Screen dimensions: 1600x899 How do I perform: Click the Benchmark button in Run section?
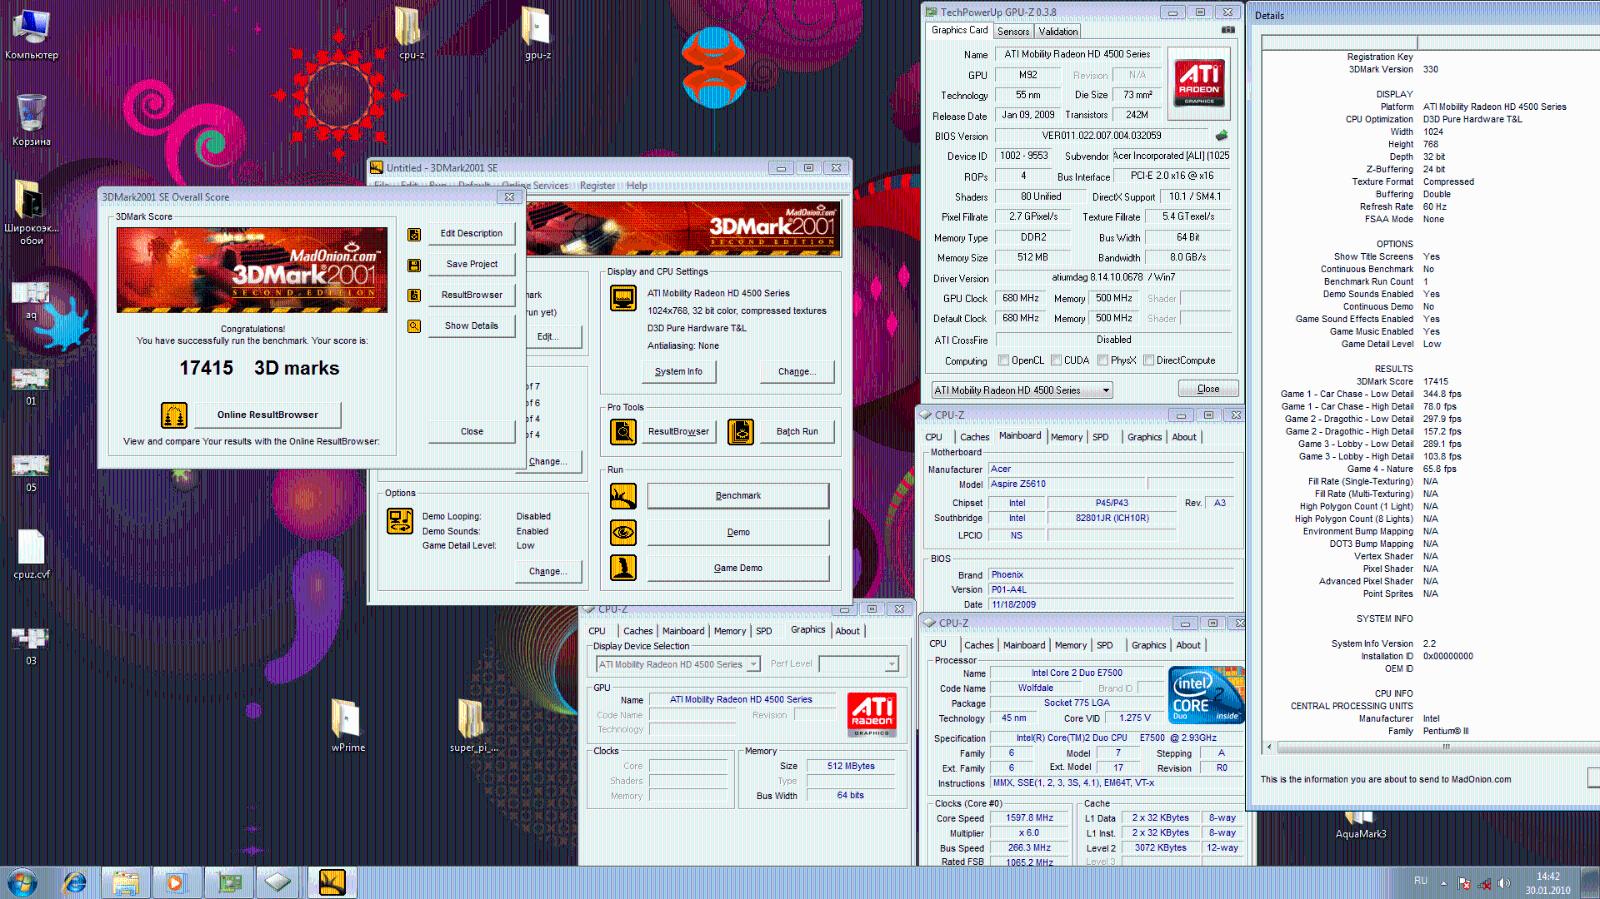(x=738, y=496)
